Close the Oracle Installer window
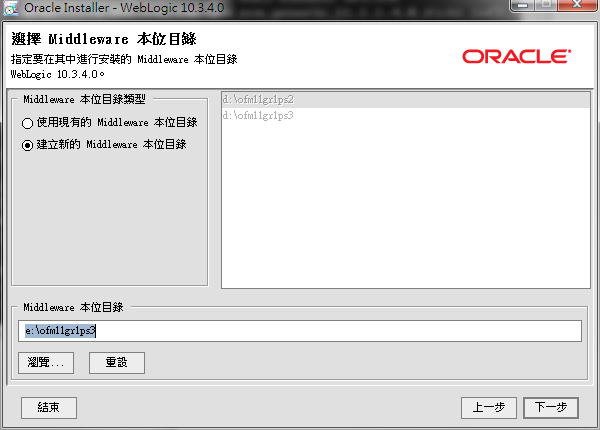 [577, 5]
